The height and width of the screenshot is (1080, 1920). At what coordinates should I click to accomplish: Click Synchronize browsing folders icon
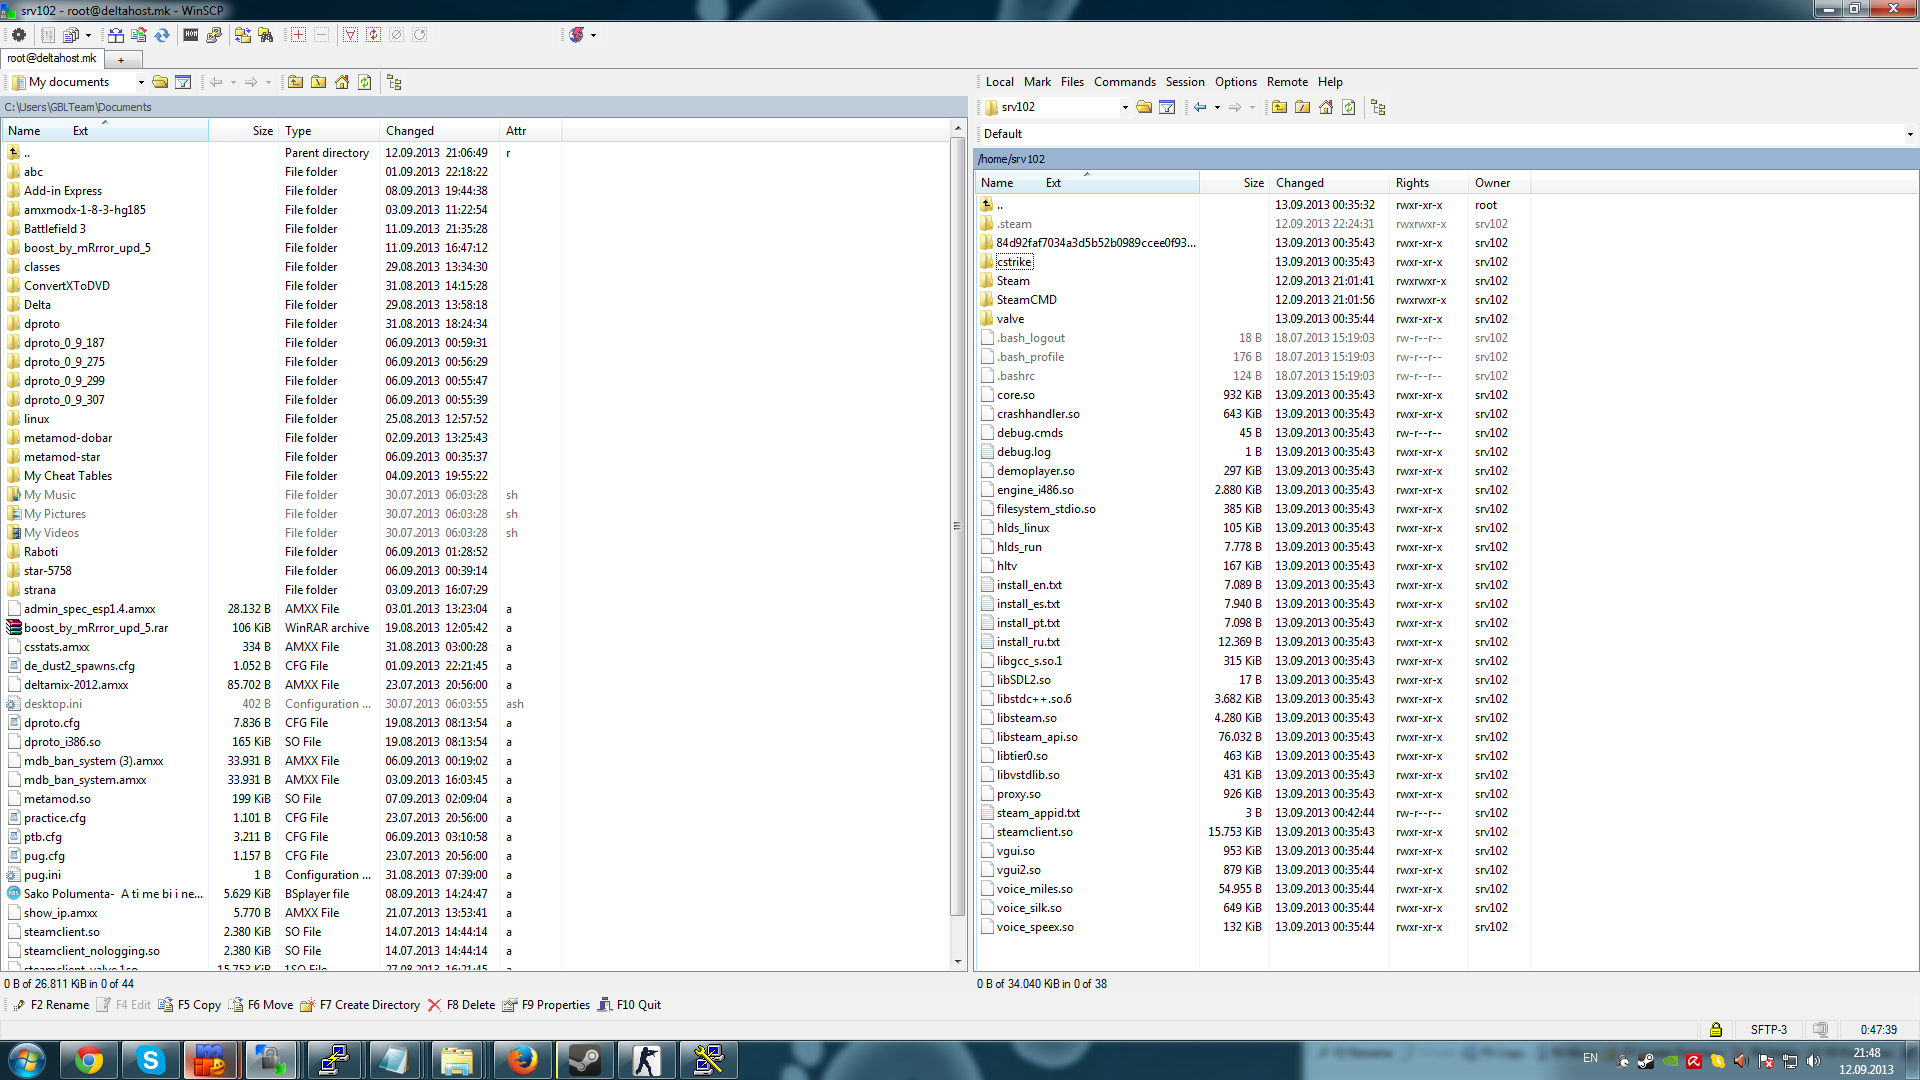coord(243,35)
